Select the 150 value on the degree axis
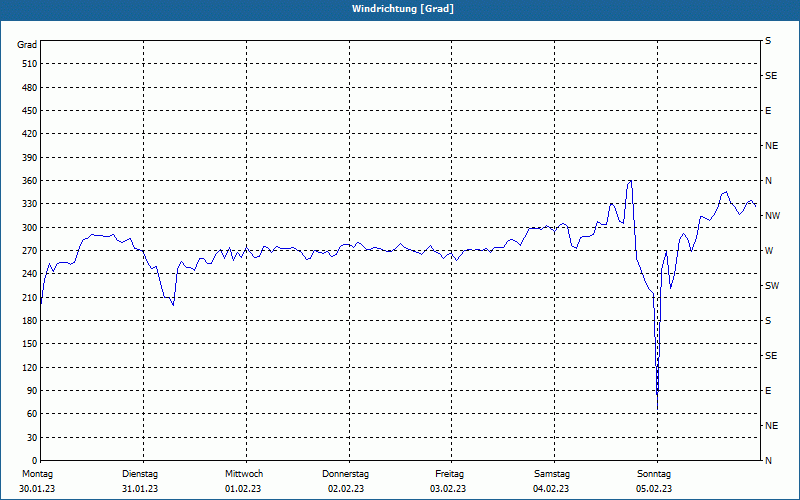Screen dimensions: 800x500 pos(30,344)
